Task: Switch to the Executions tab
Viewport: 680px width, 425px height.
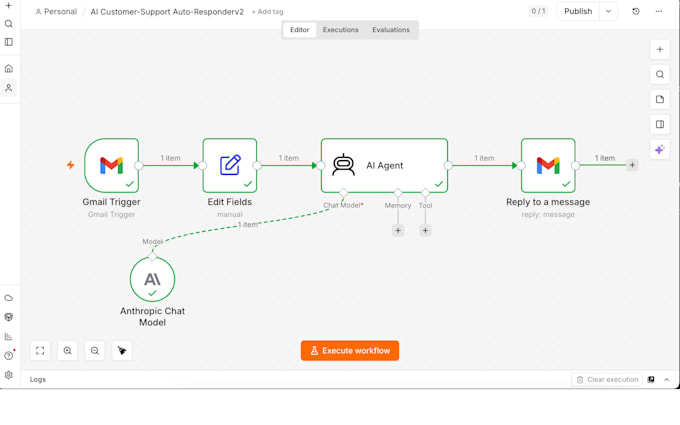Action: click(x=340, y=30)
